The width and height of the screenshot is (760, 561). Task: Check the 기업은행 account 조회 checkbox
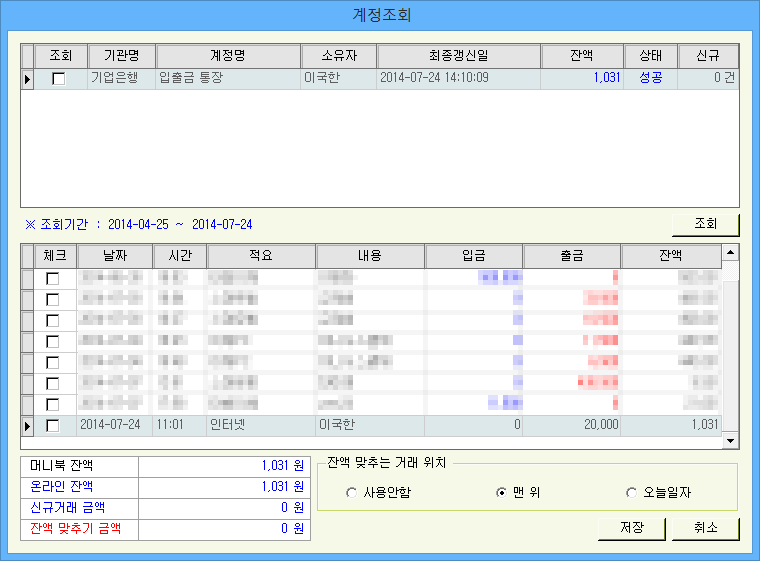59,79
